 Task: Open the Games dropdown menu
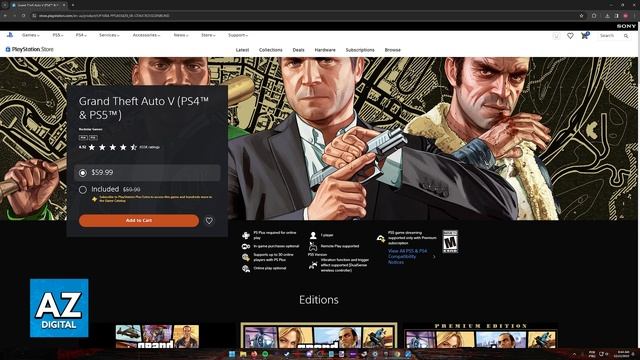pos(31,36)
